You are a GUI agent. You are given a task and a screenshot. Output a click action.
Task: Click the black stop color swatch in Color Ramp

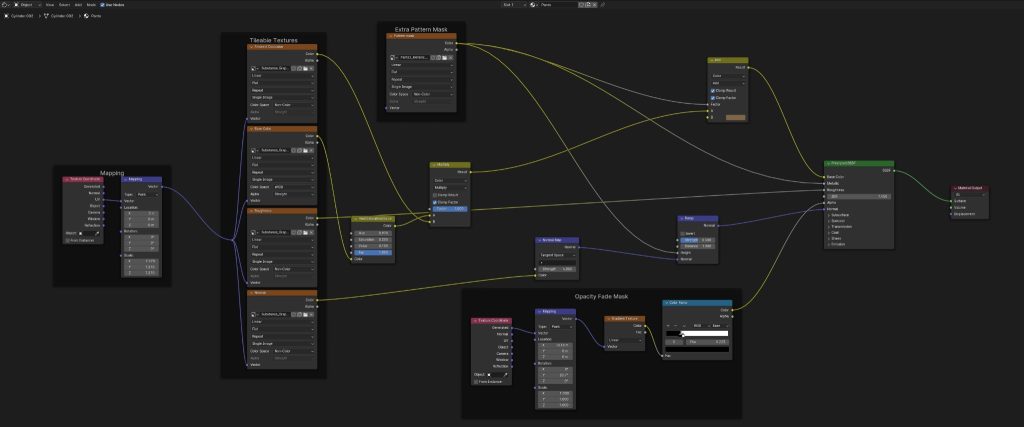[697, 349]
